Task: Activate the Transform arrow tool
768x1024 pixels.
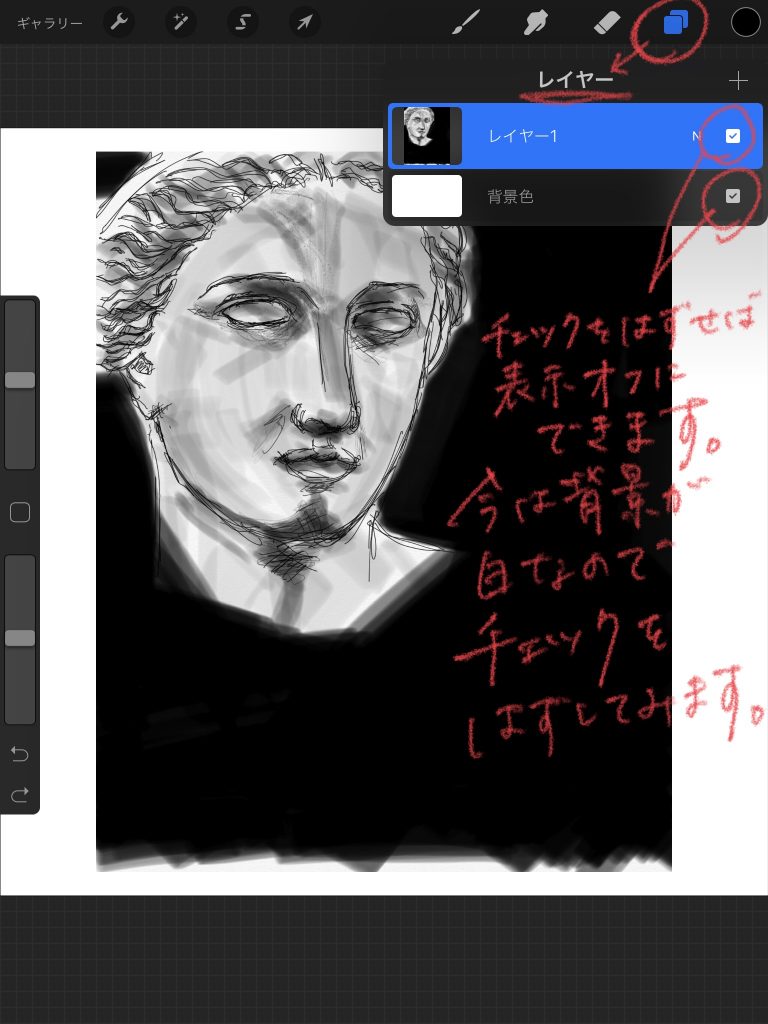Action: pos(304,23)
